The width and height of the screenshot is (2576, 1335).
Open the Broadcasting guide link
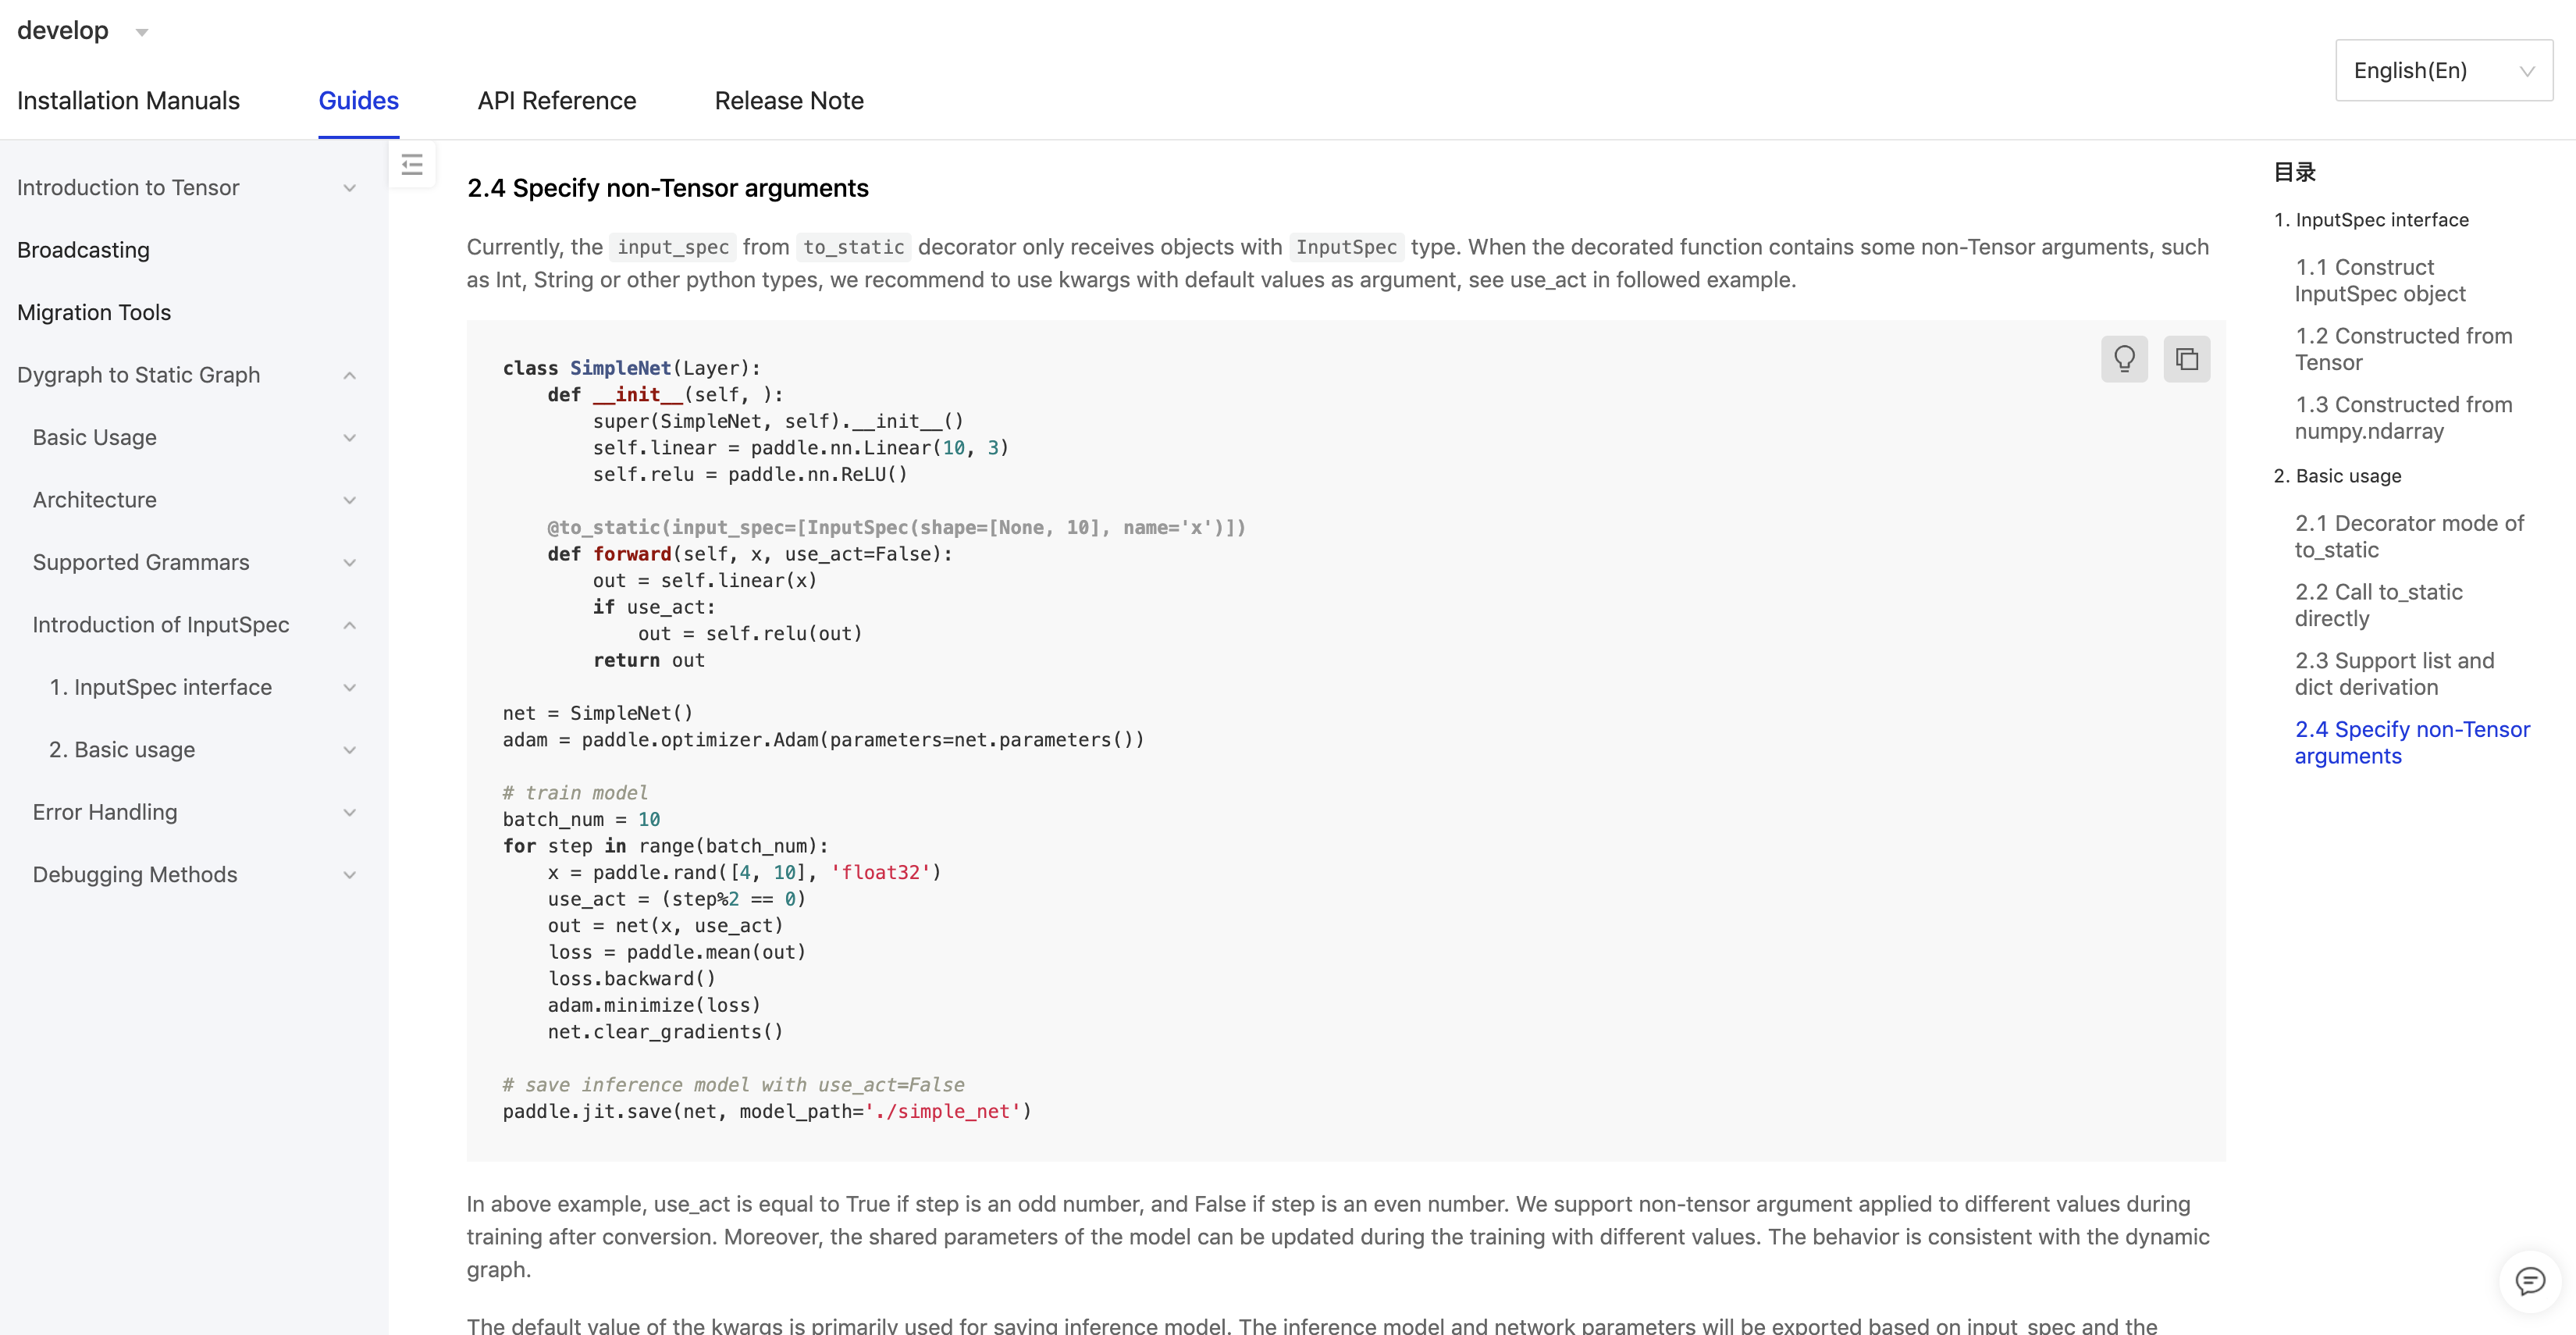click(83, 250)
